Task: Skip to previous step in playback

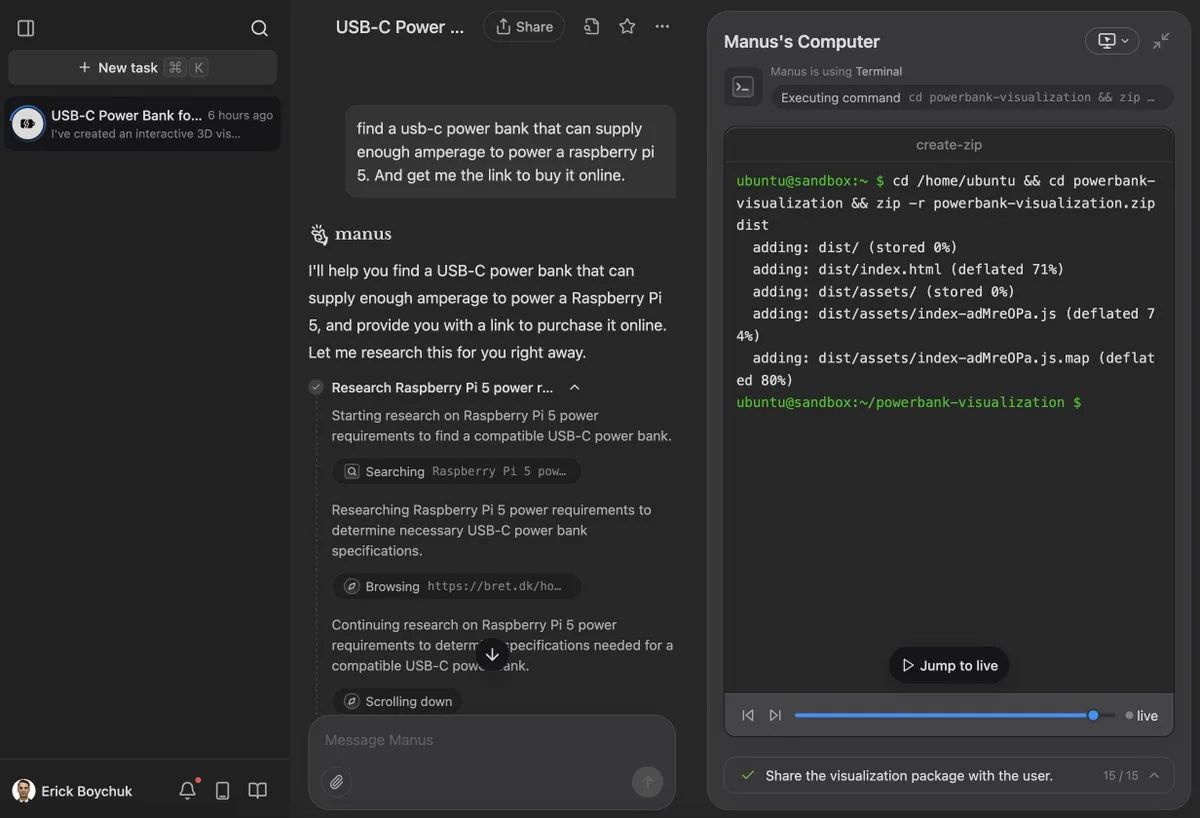Action: [748, 715]
